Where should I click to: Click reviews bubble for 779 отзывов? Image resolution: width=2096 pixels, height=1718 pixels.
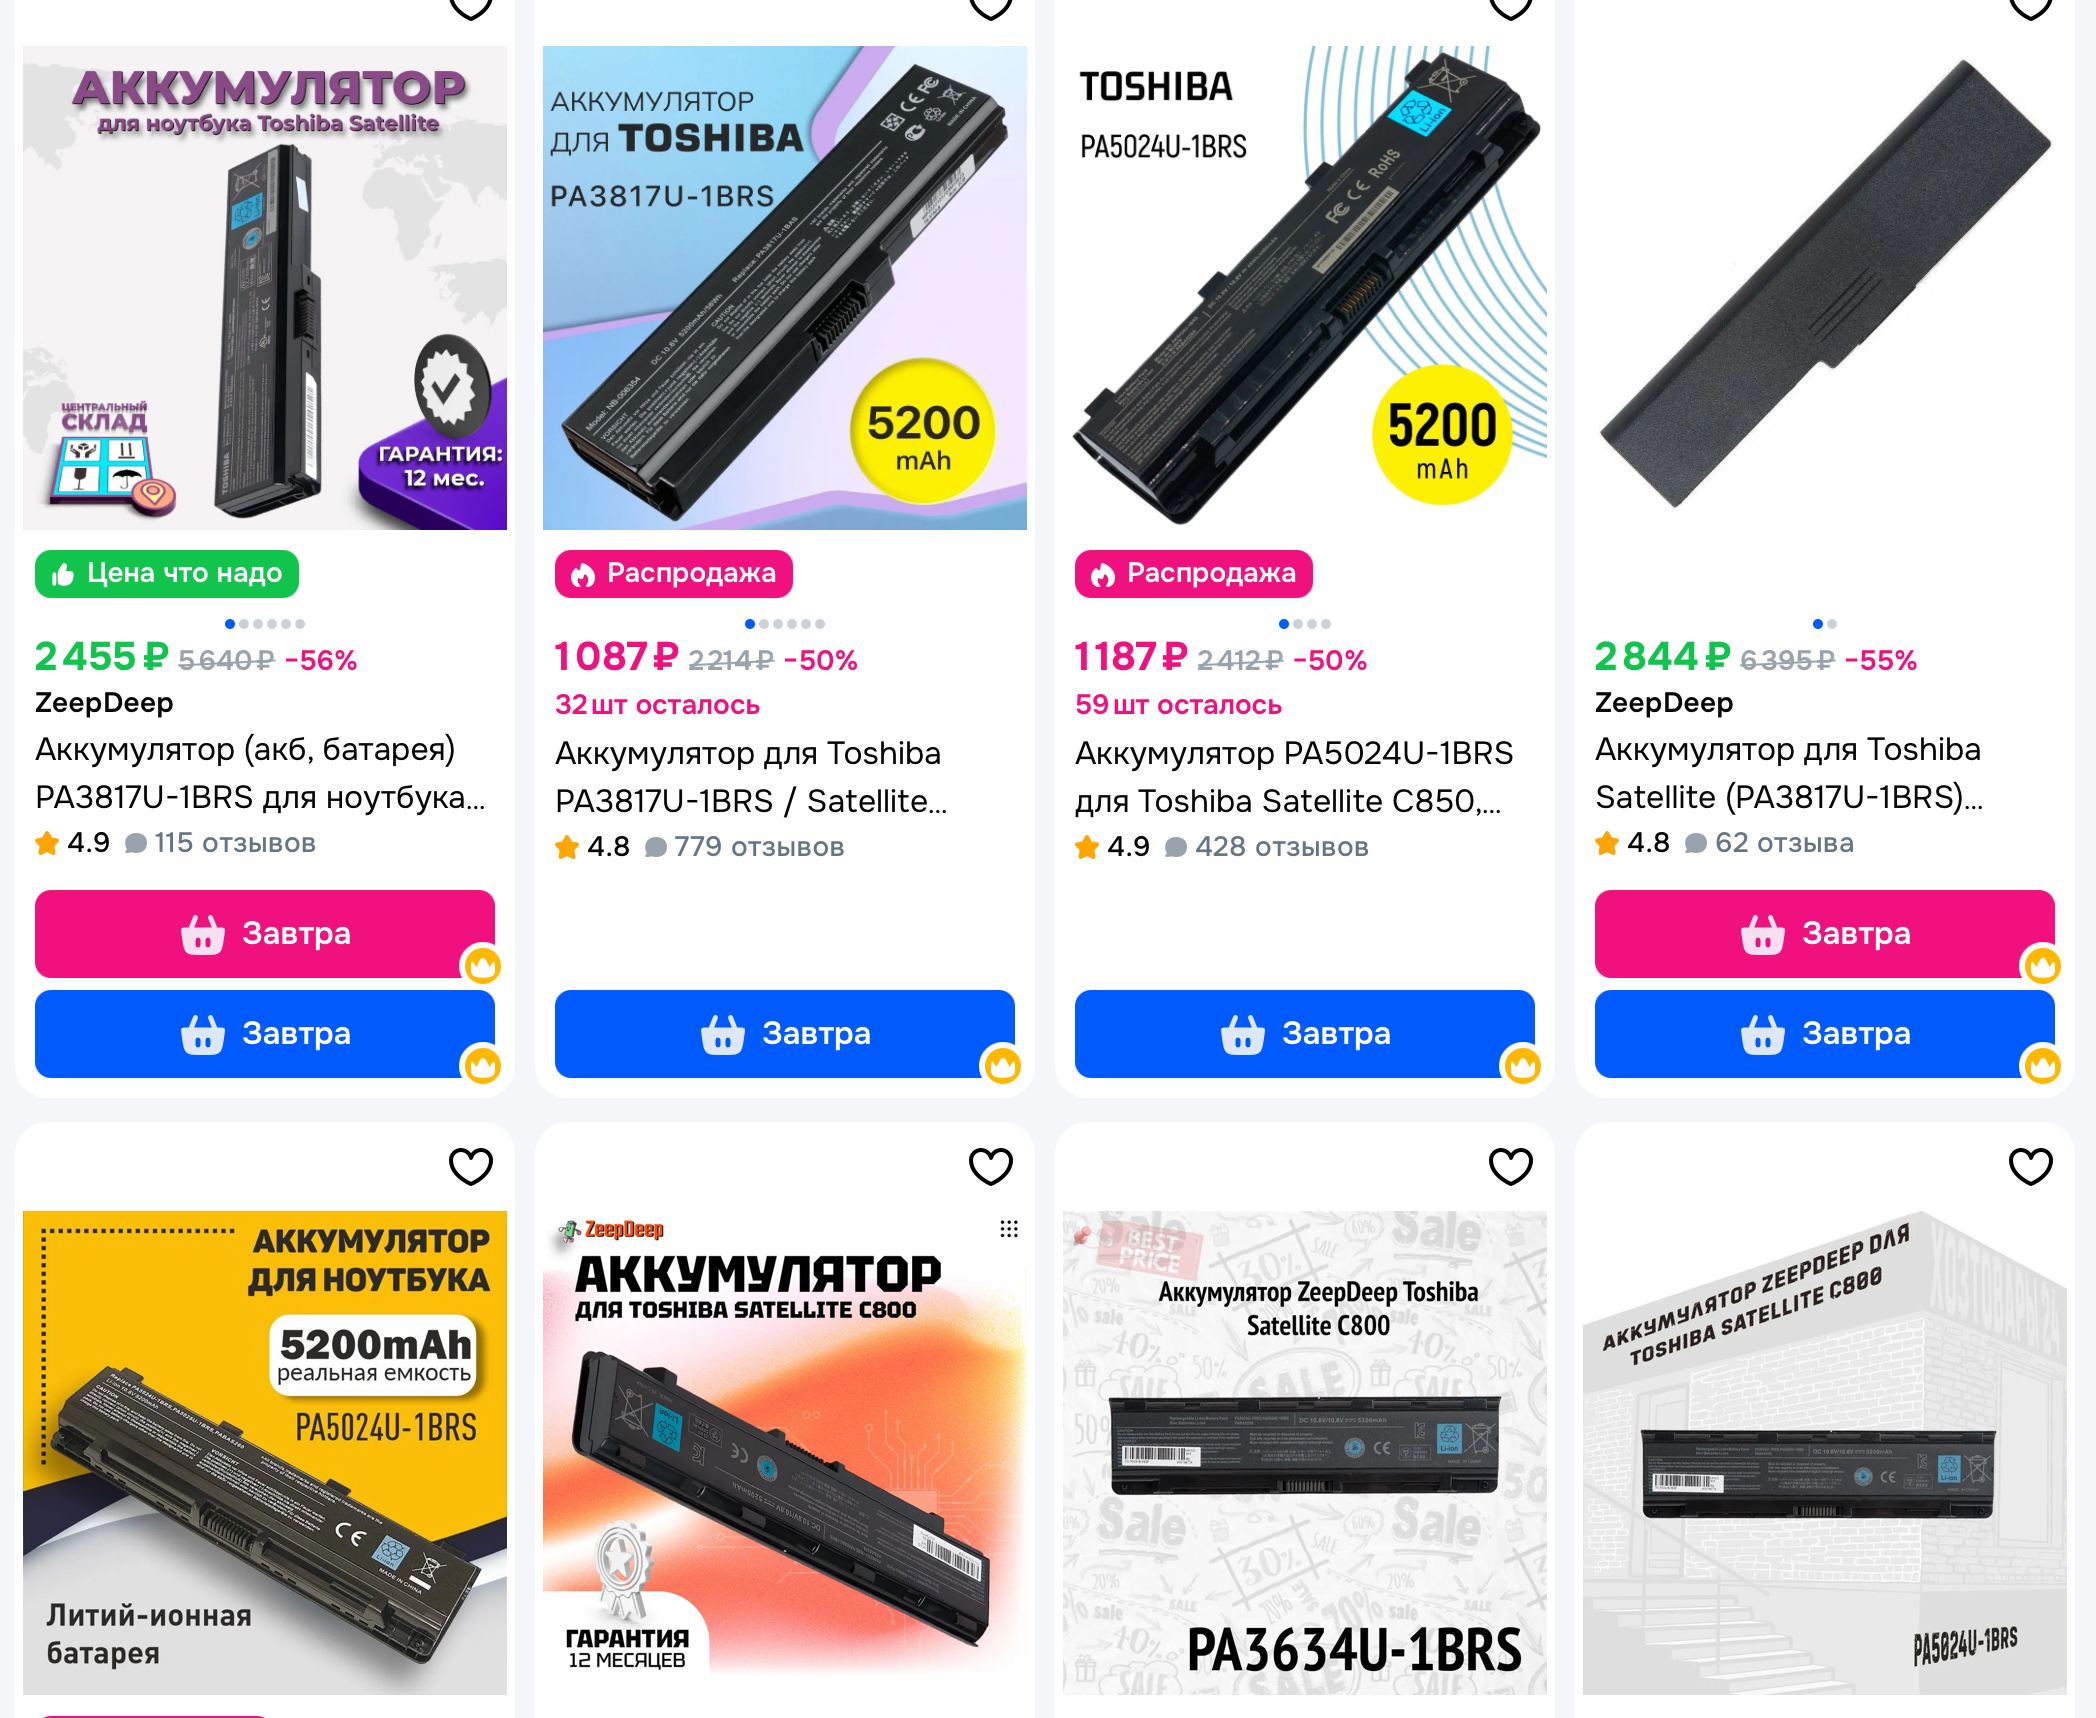coord(656,848)
